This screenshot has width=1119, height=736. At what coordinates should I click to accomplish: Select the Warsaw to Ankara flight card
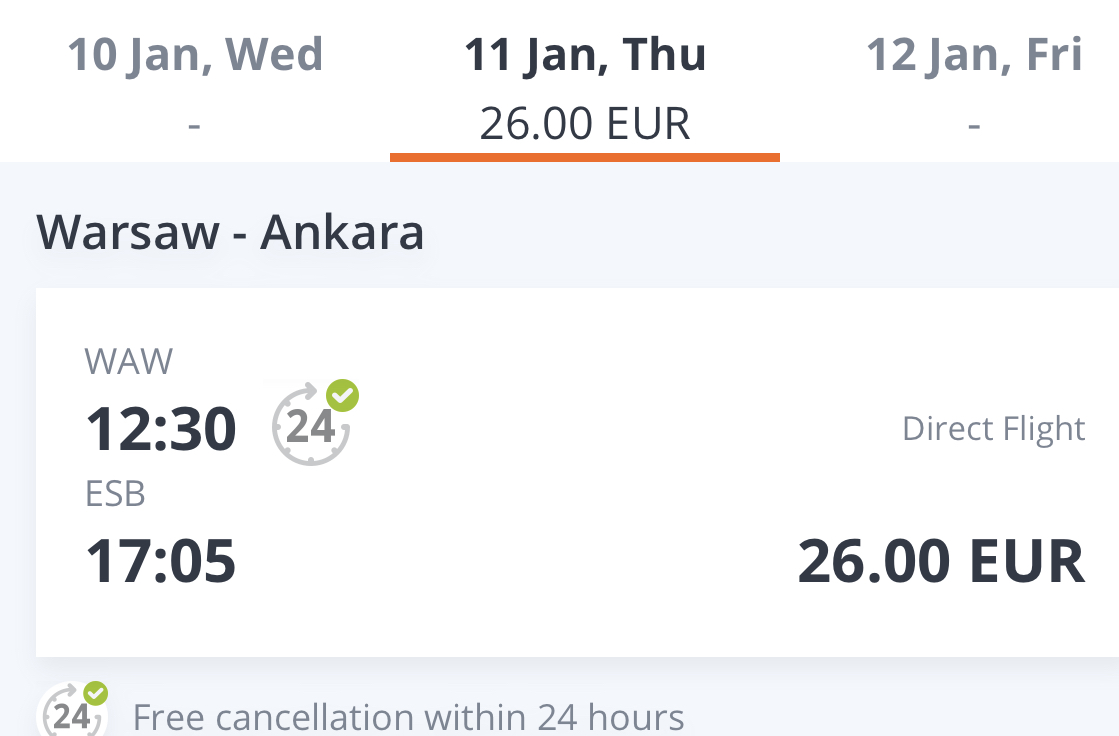[x=577, y=472]
